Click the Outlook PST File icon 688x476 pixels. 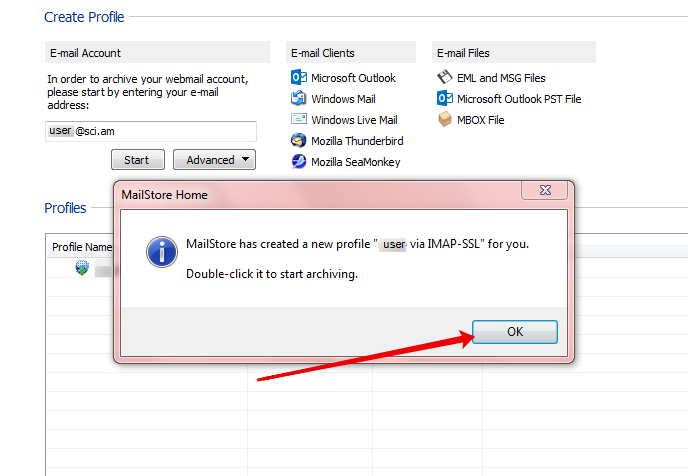[x=444, y=98]
